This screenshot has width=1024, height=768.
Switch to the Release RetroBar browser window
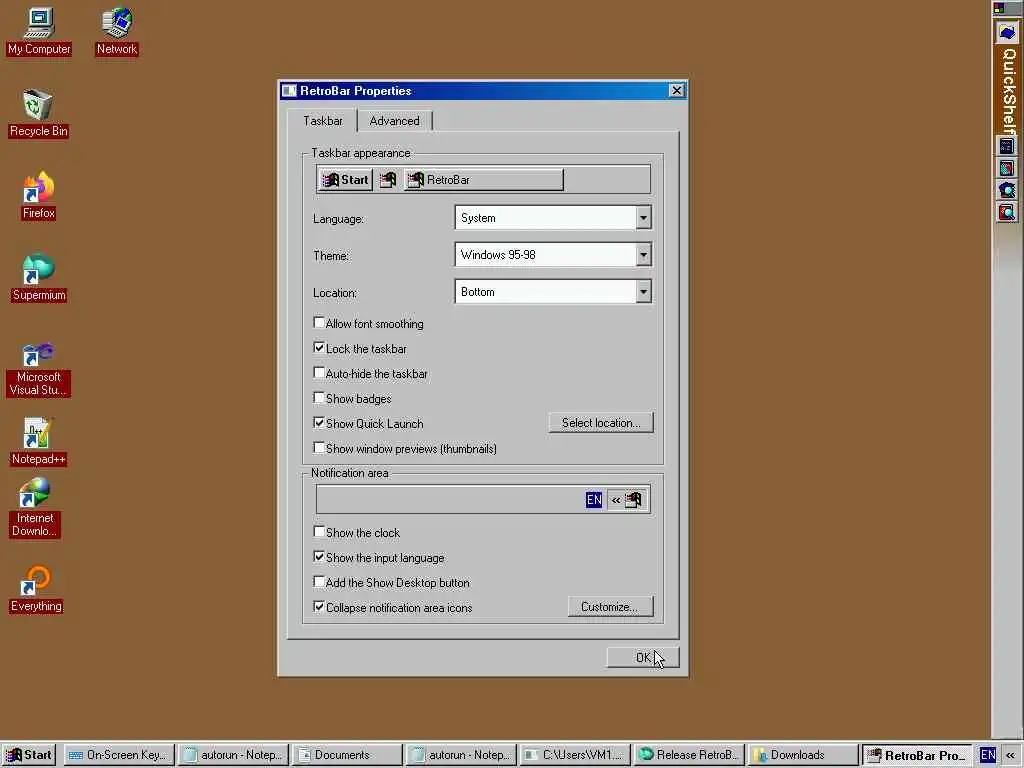pos(688,756)
